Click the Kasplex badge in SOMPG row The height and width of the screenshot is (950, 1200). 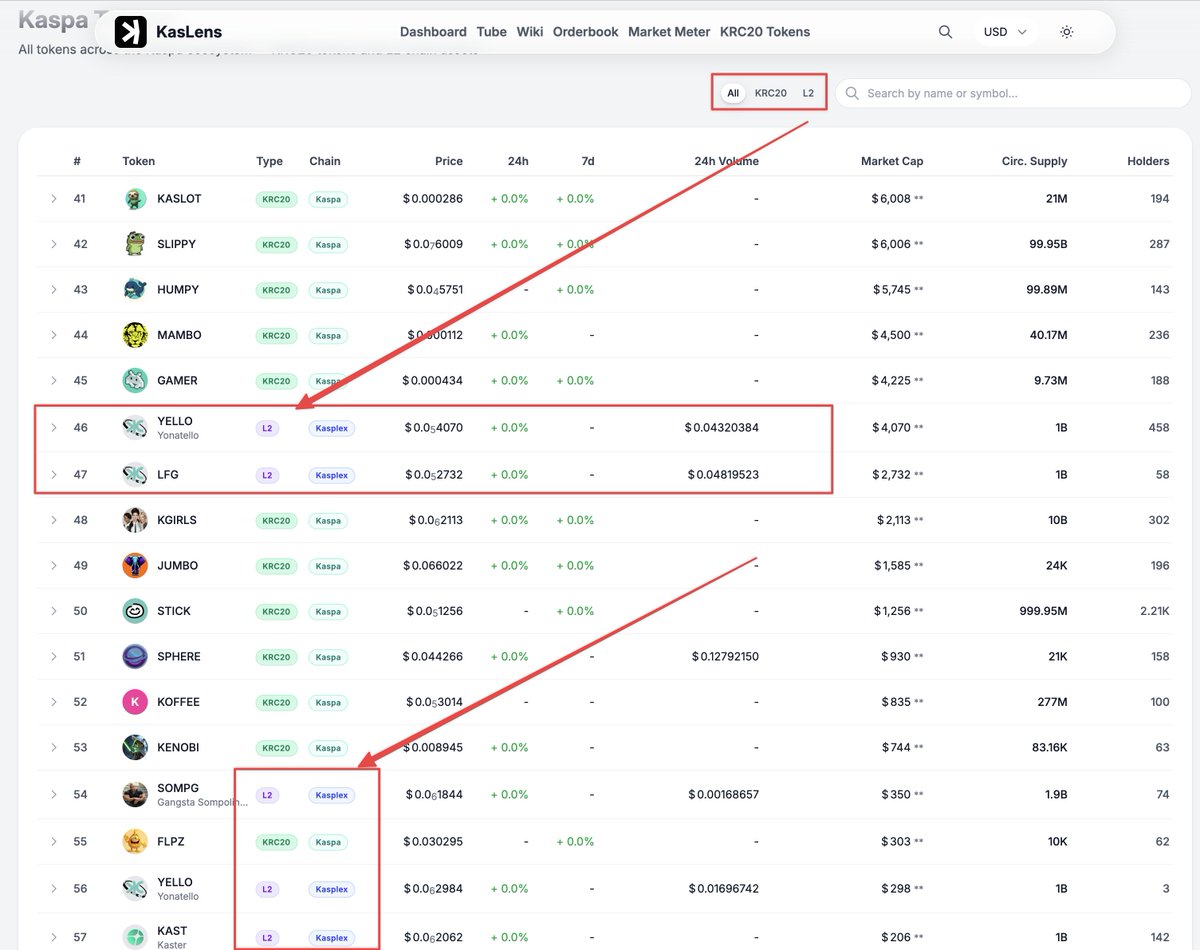(332, 795)
